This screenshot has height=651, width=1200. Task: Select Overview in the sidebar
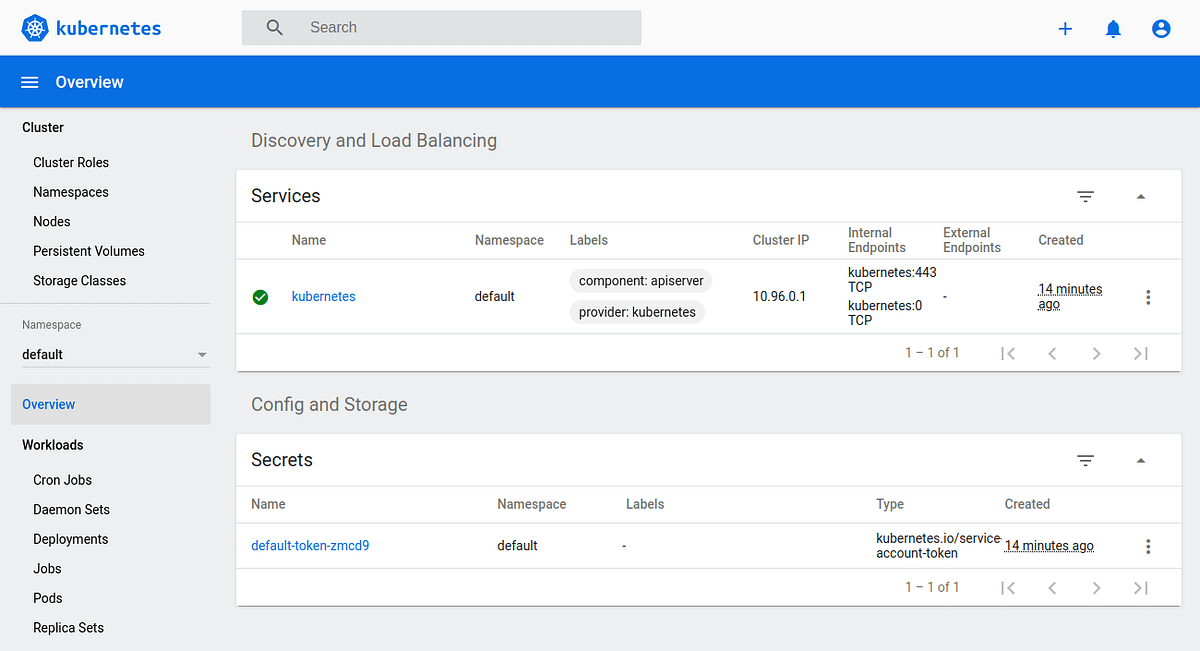click(x=48, y=404)
